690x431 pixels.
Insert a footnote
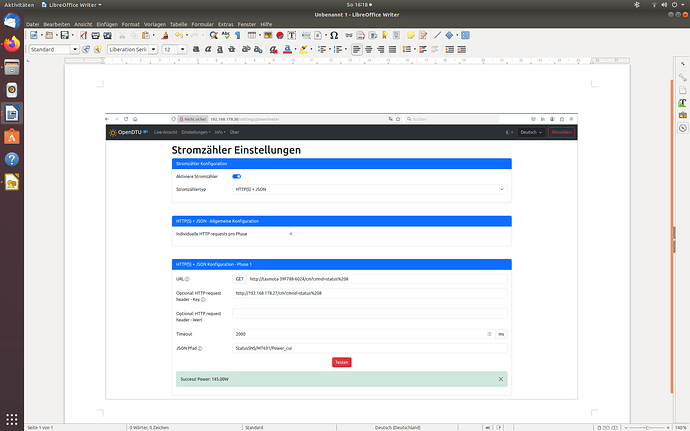pos(360,35)
